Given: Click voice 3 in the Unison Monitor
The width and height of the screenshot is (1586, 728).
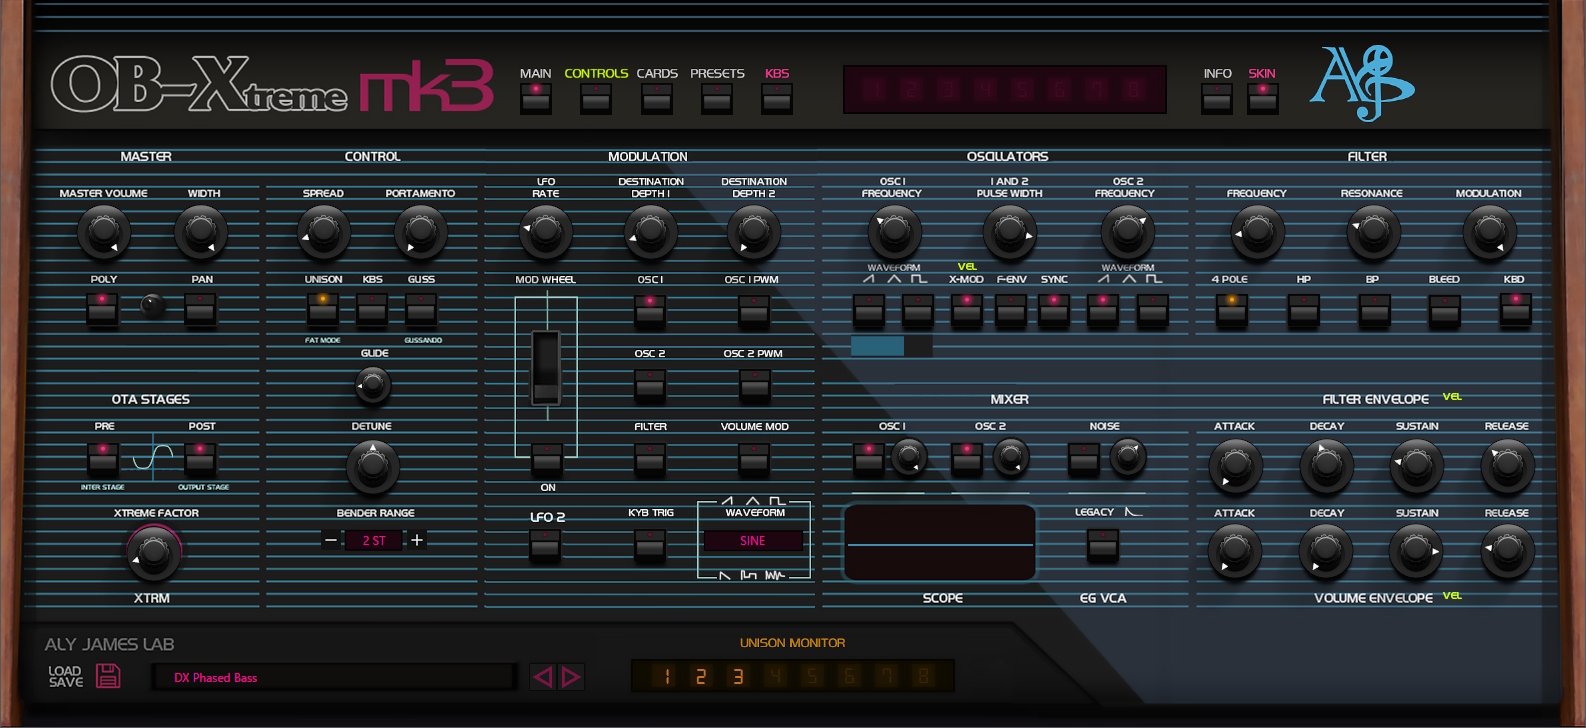Looking at the screenshot, I should coord(737,677).
